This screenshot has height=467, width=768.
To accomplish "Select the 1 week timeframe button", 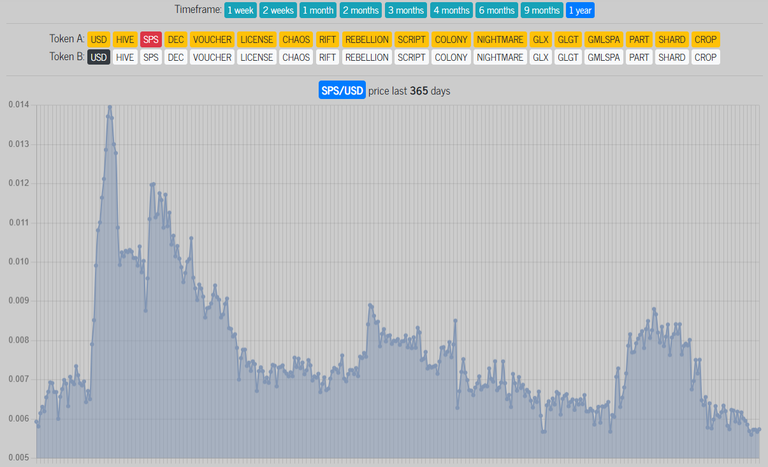I will click(240, 10).
